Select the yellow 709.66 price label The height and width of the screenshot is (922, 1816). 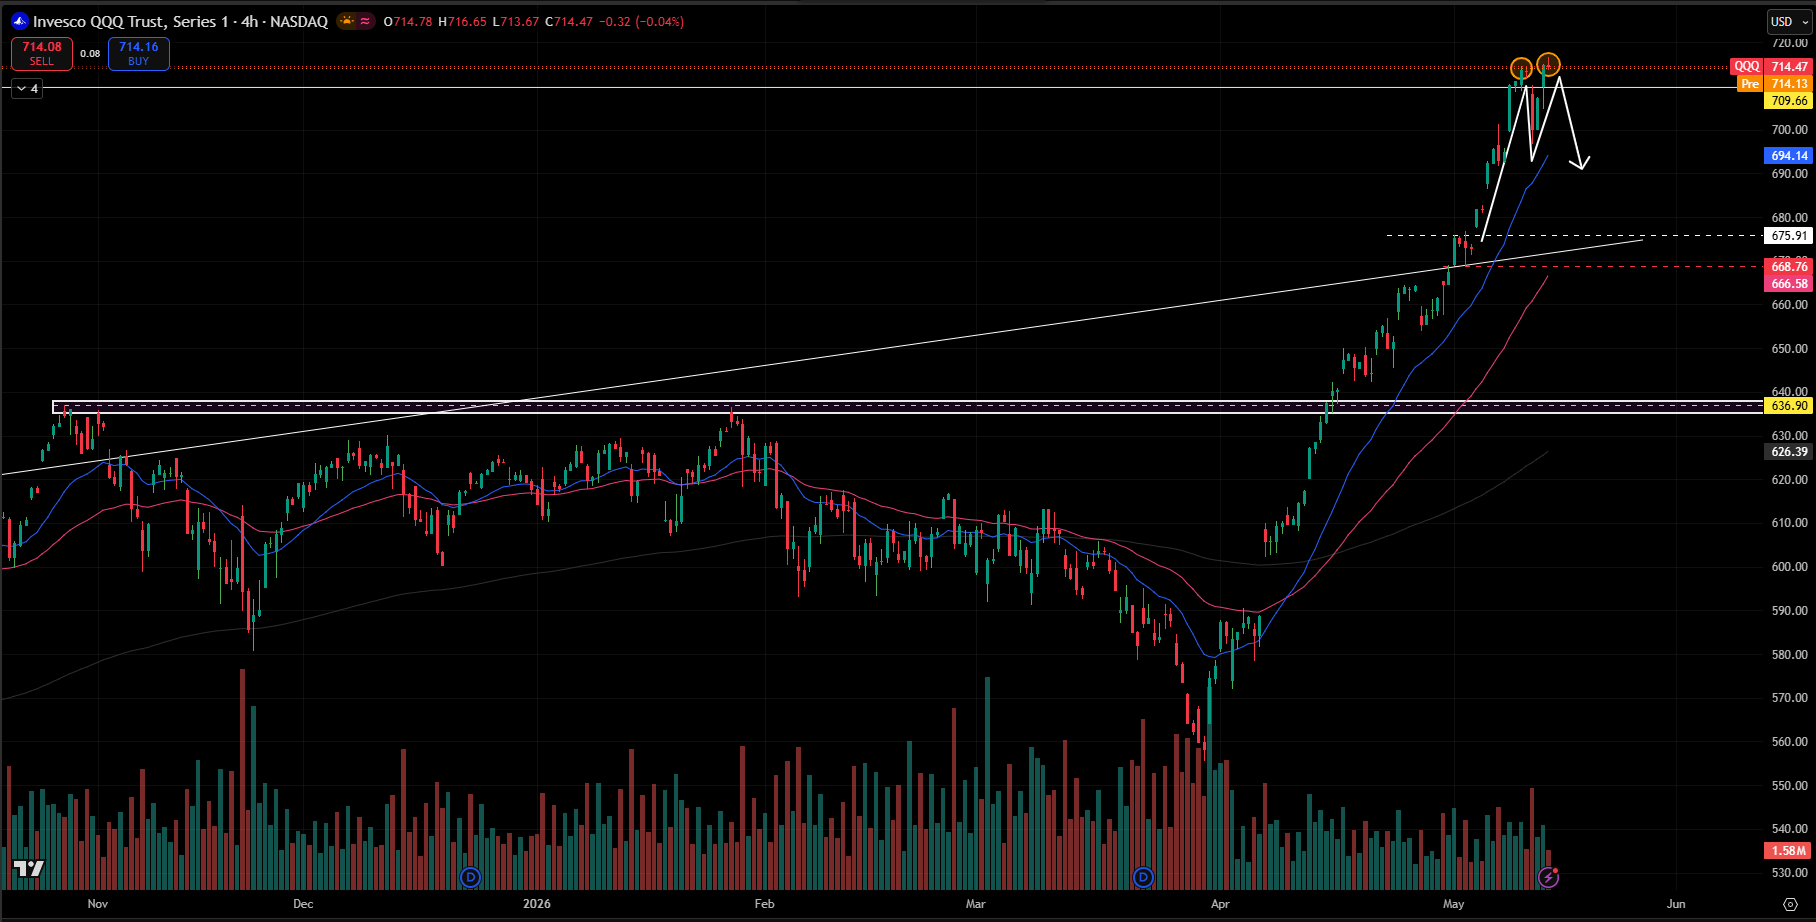tap(1789, 101)
